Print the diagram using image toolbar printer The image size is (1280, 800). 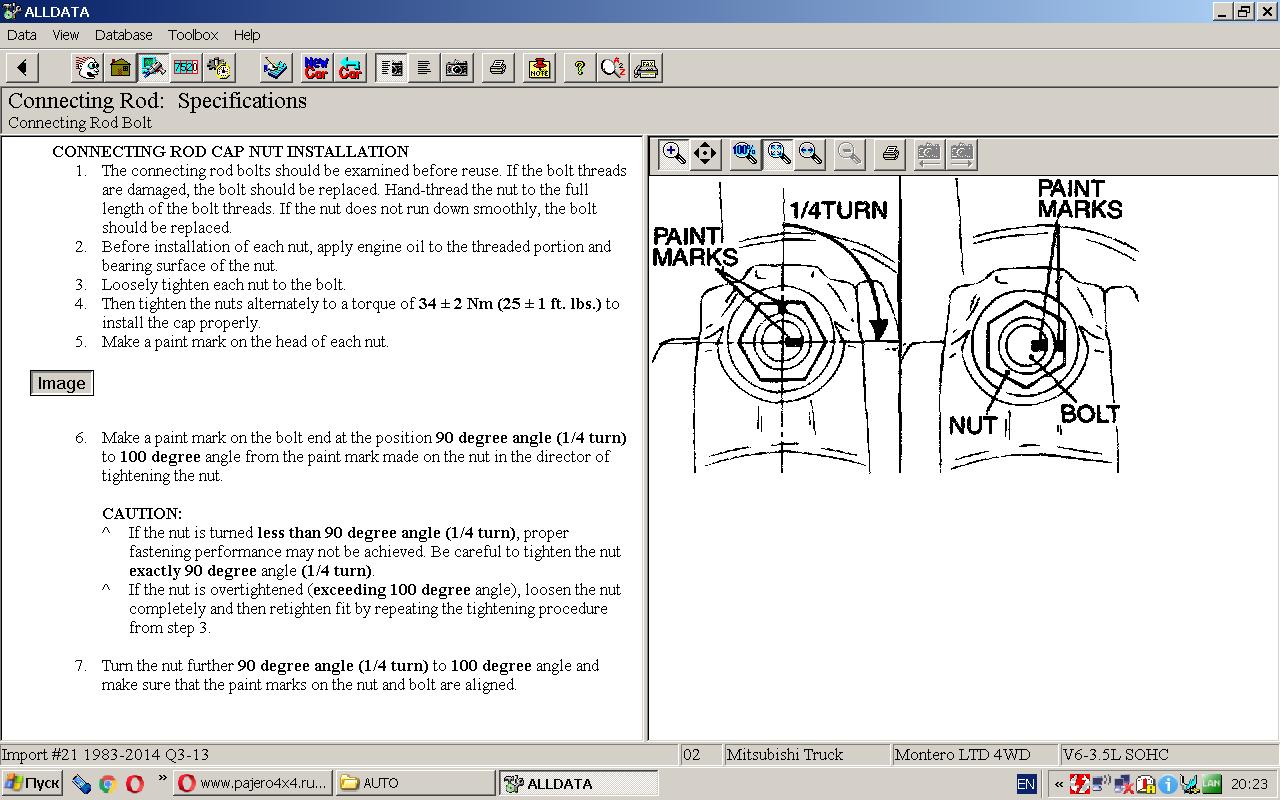(x=890, y=154)
